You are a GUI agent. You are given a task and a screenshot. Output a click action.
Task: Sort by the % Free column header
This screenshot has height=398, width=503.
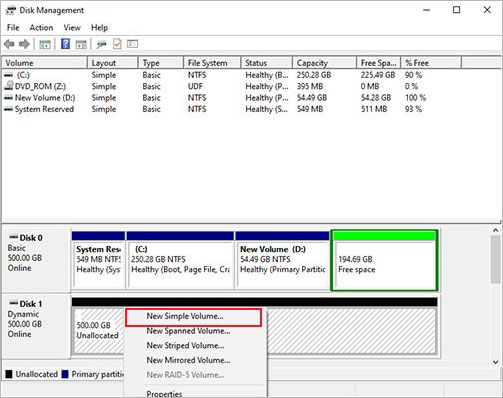point(431,63)
